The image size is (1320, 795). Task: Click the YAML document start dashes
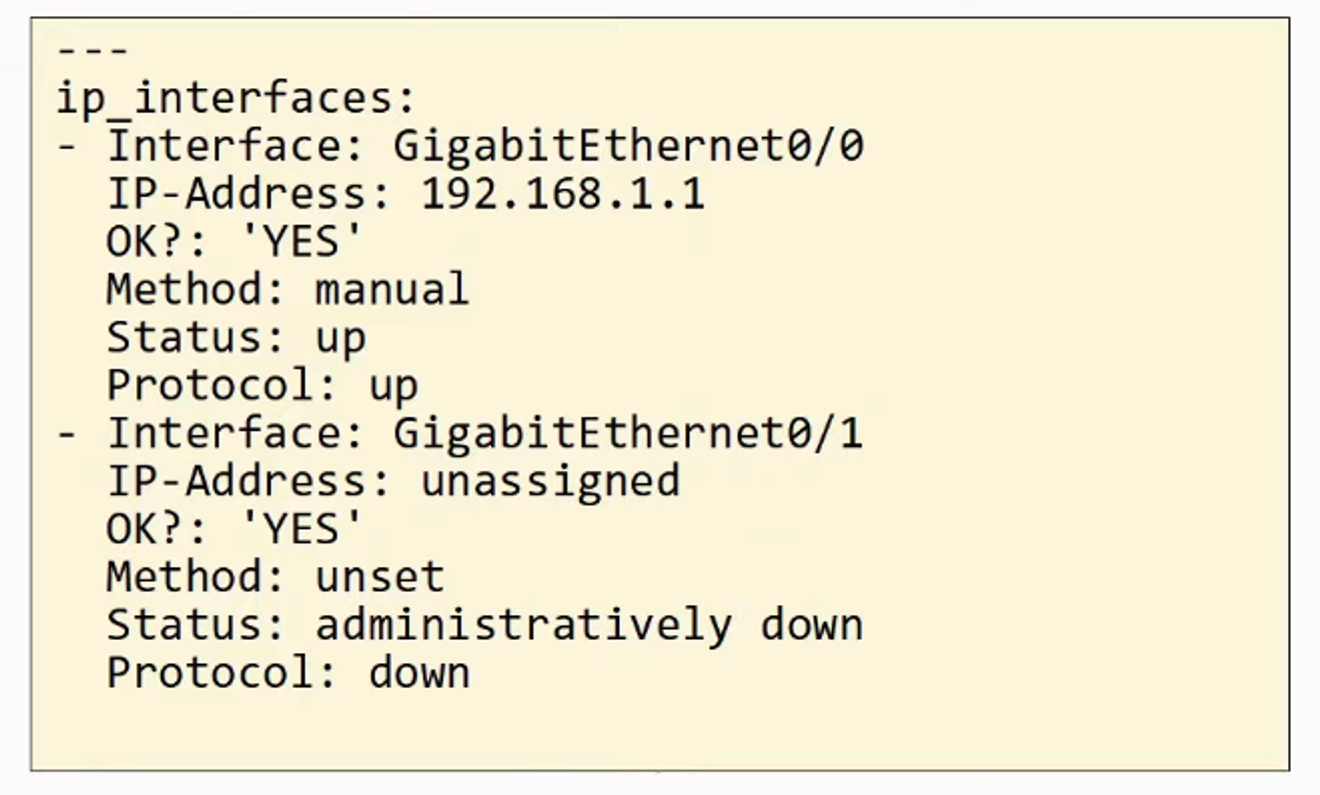click(92, 50)
